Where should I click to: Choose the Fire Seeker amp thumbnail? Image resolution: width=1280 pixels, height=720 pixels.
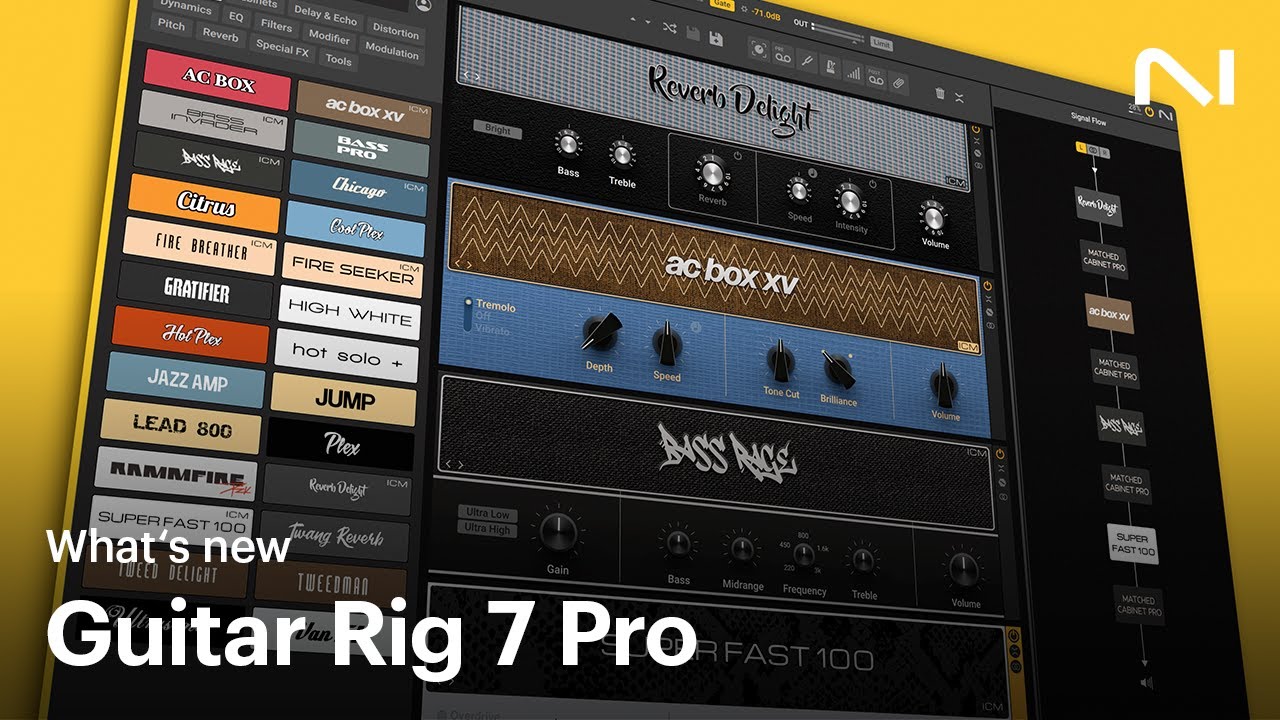pos(353,268)
